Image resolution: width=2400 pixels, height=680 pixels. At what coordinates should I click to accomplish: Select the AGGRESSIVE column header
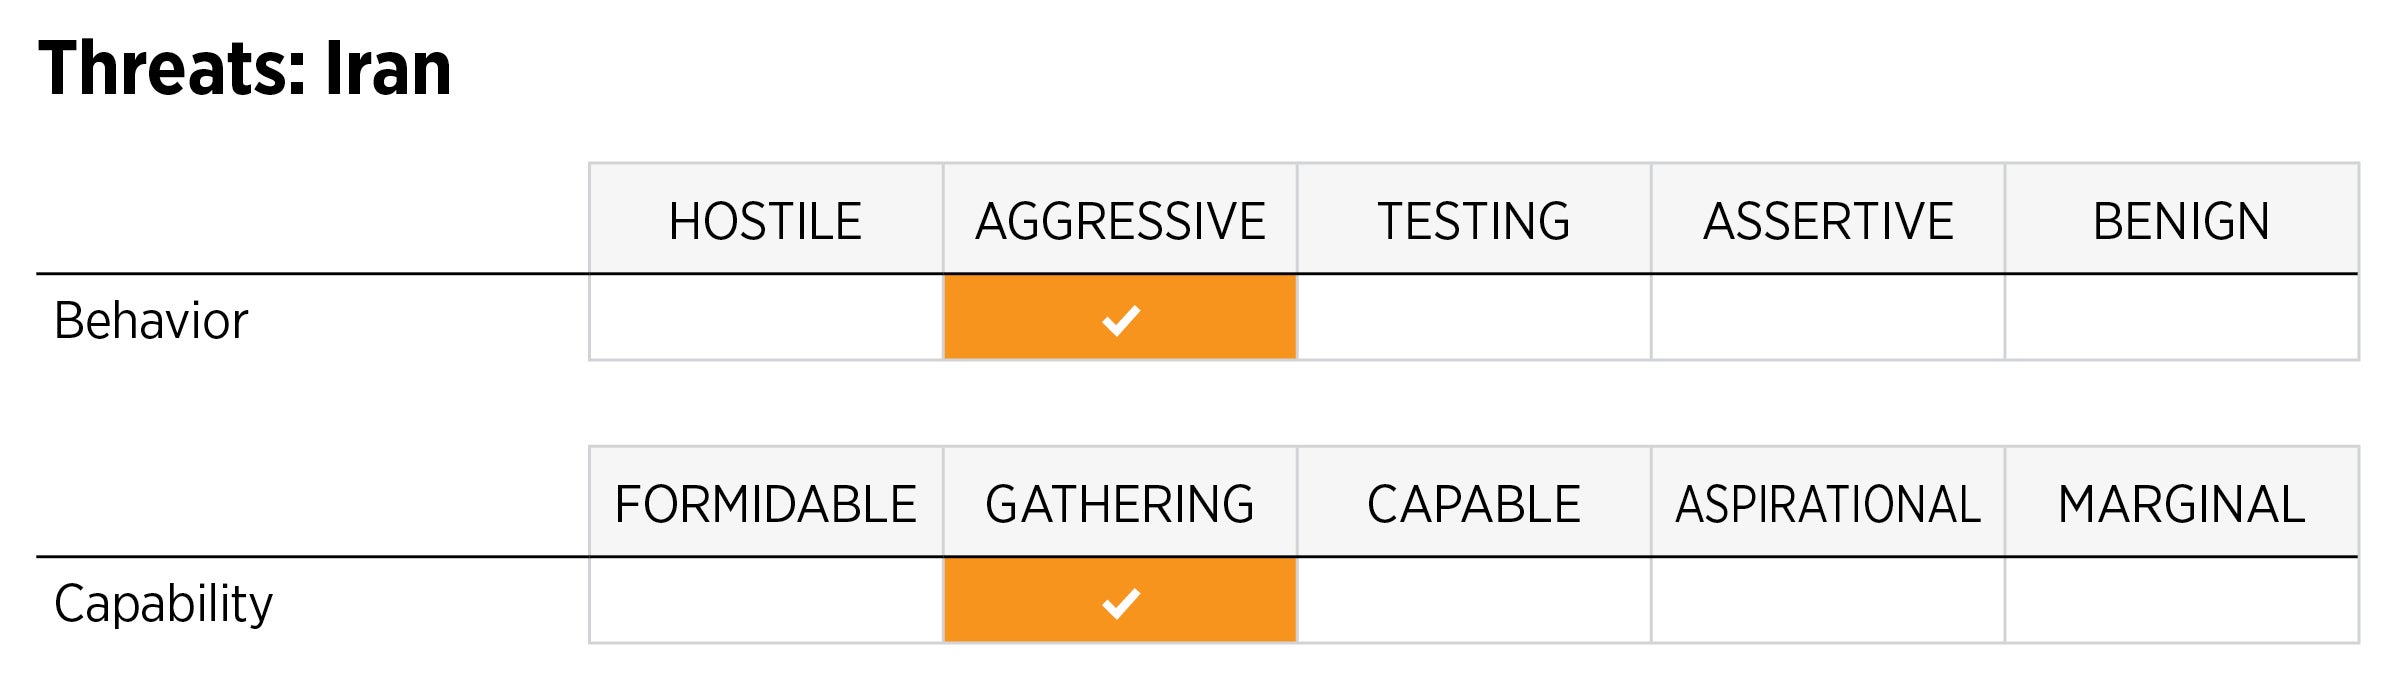coord(1120,220)
